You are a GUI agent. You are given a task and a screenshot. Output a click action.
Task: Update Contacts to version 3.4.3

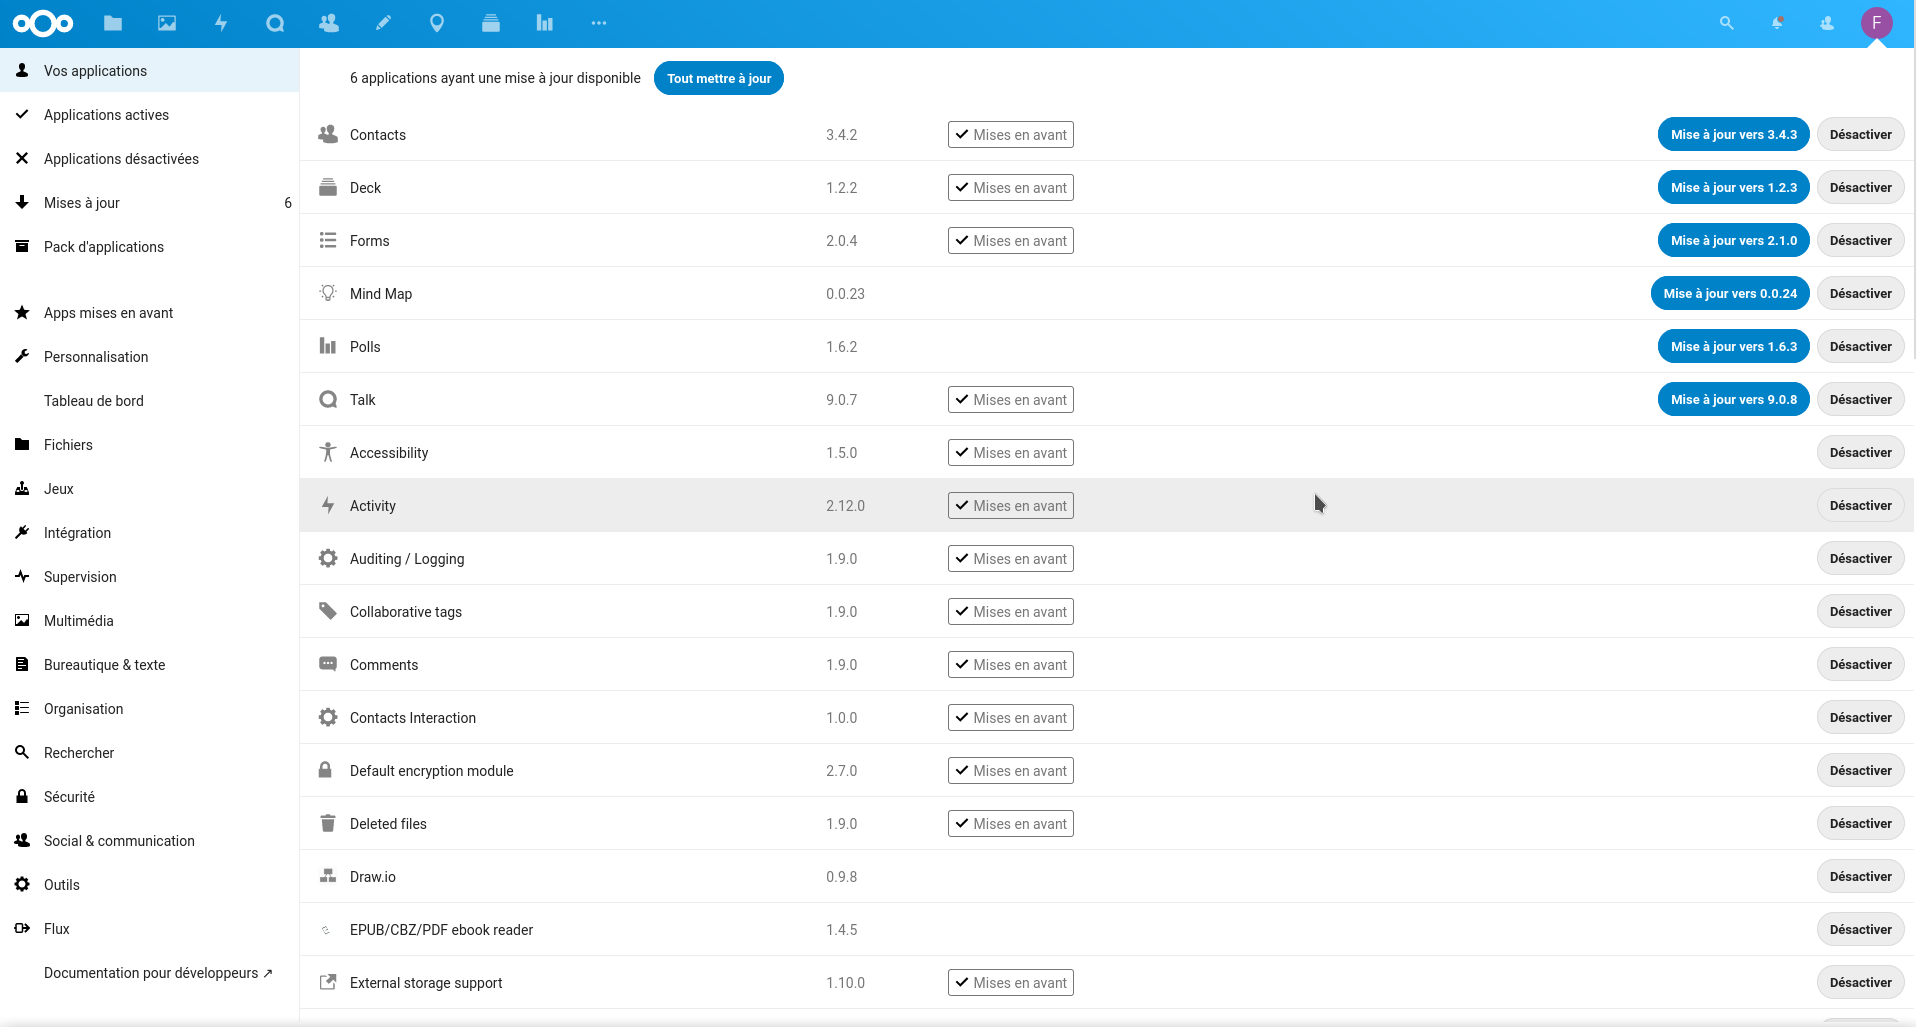point(1733,134)
